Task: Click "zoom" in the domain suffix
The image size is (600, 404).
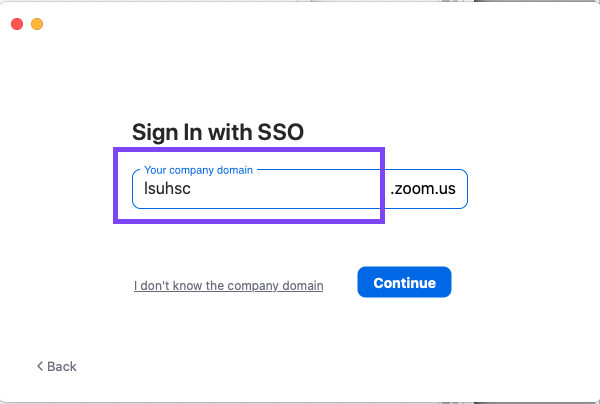Action: coord(420,190)
